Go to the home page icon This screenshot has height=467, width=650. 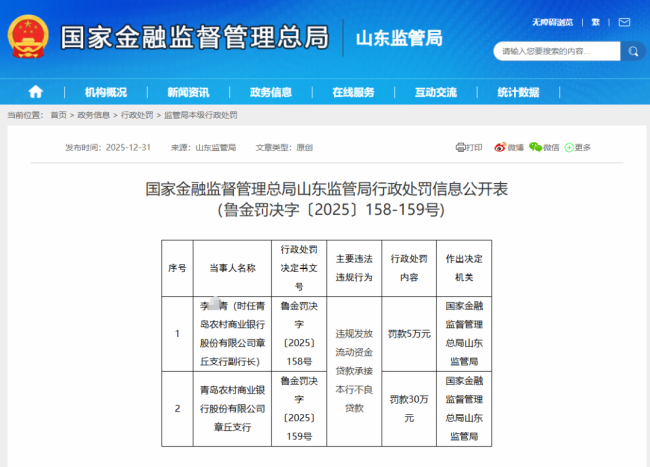(36, 92)
